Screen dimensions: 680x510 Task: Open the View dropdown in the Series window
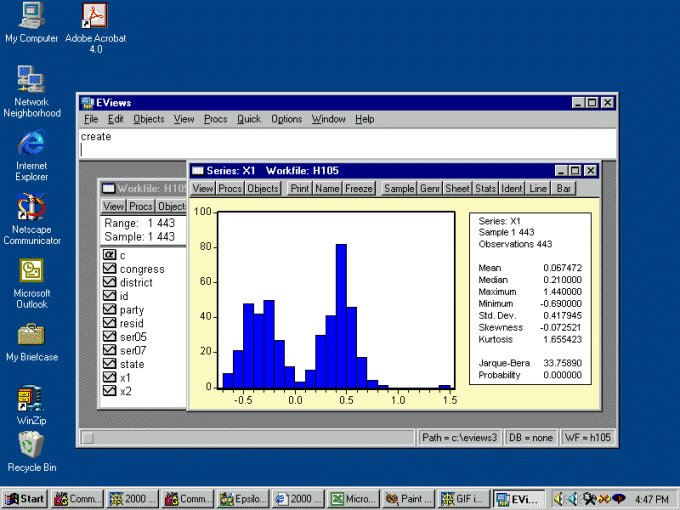click(203, 188)
